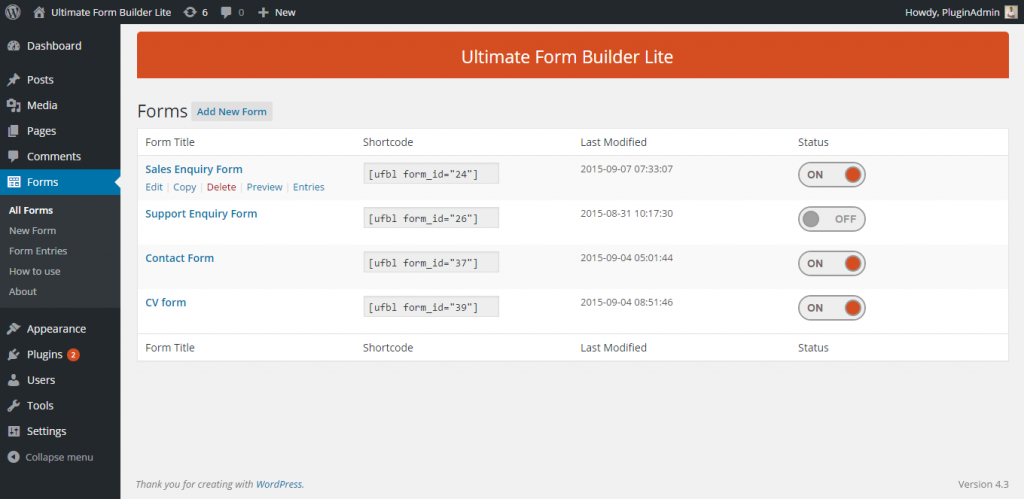Click the Plugins plug icon
The image size is (1024, 499).
[14, 354]
